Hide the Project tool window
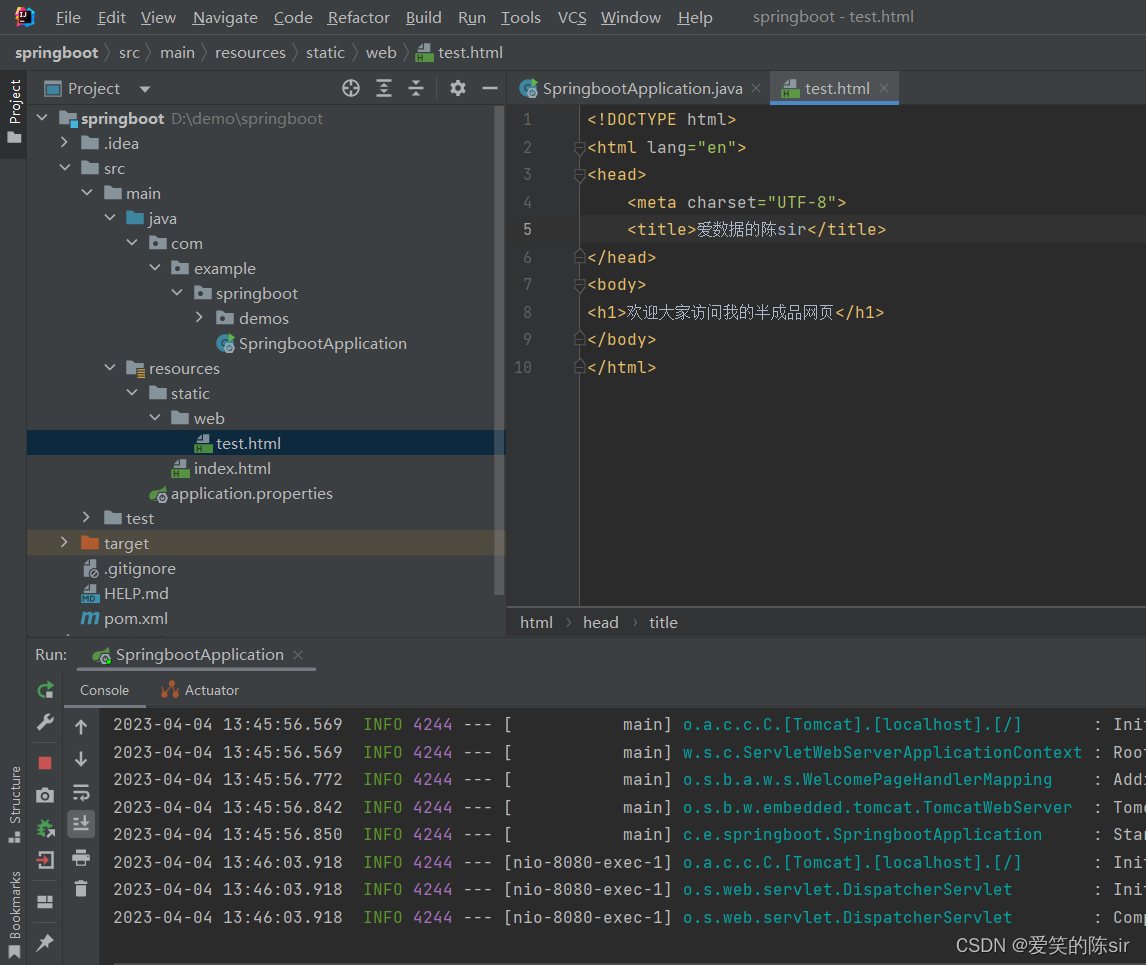1146x965 pixels. point(490,88)
